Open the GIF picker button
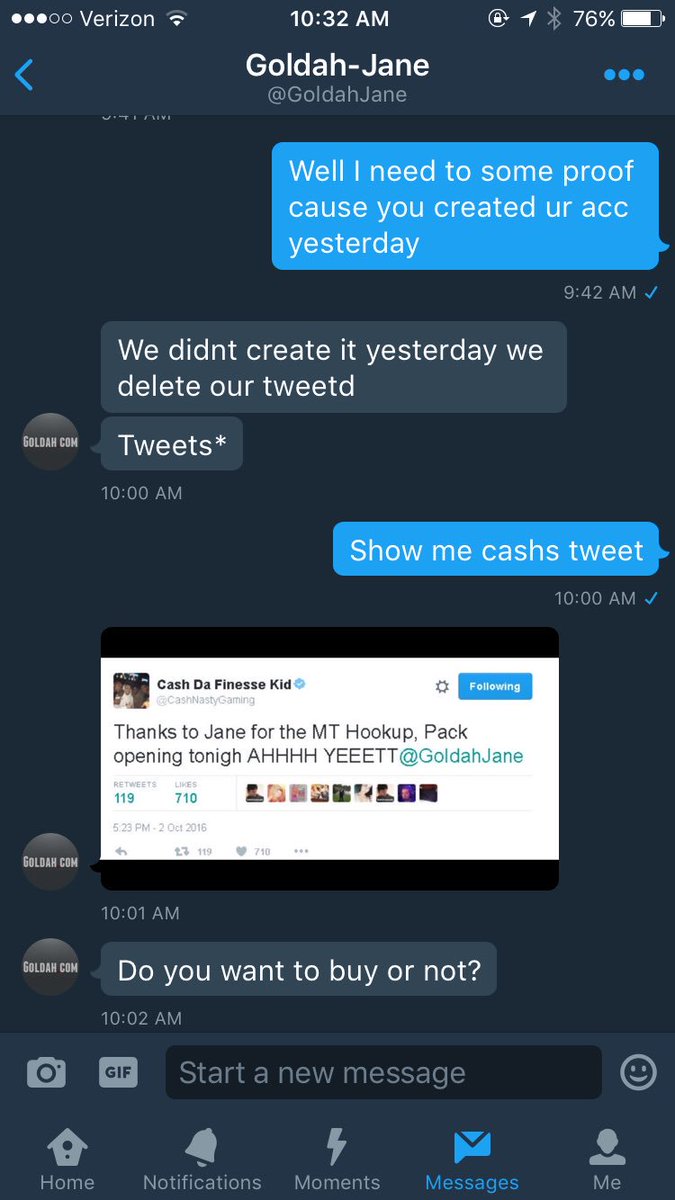This screenshot has width=675, height=1200. coord(118,1072)
